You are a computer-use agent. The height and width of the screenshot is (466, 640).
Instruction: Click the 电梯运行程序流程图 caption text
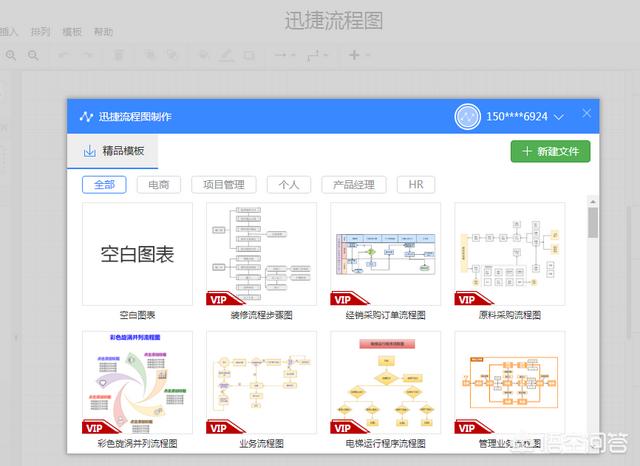pos(385,444)
